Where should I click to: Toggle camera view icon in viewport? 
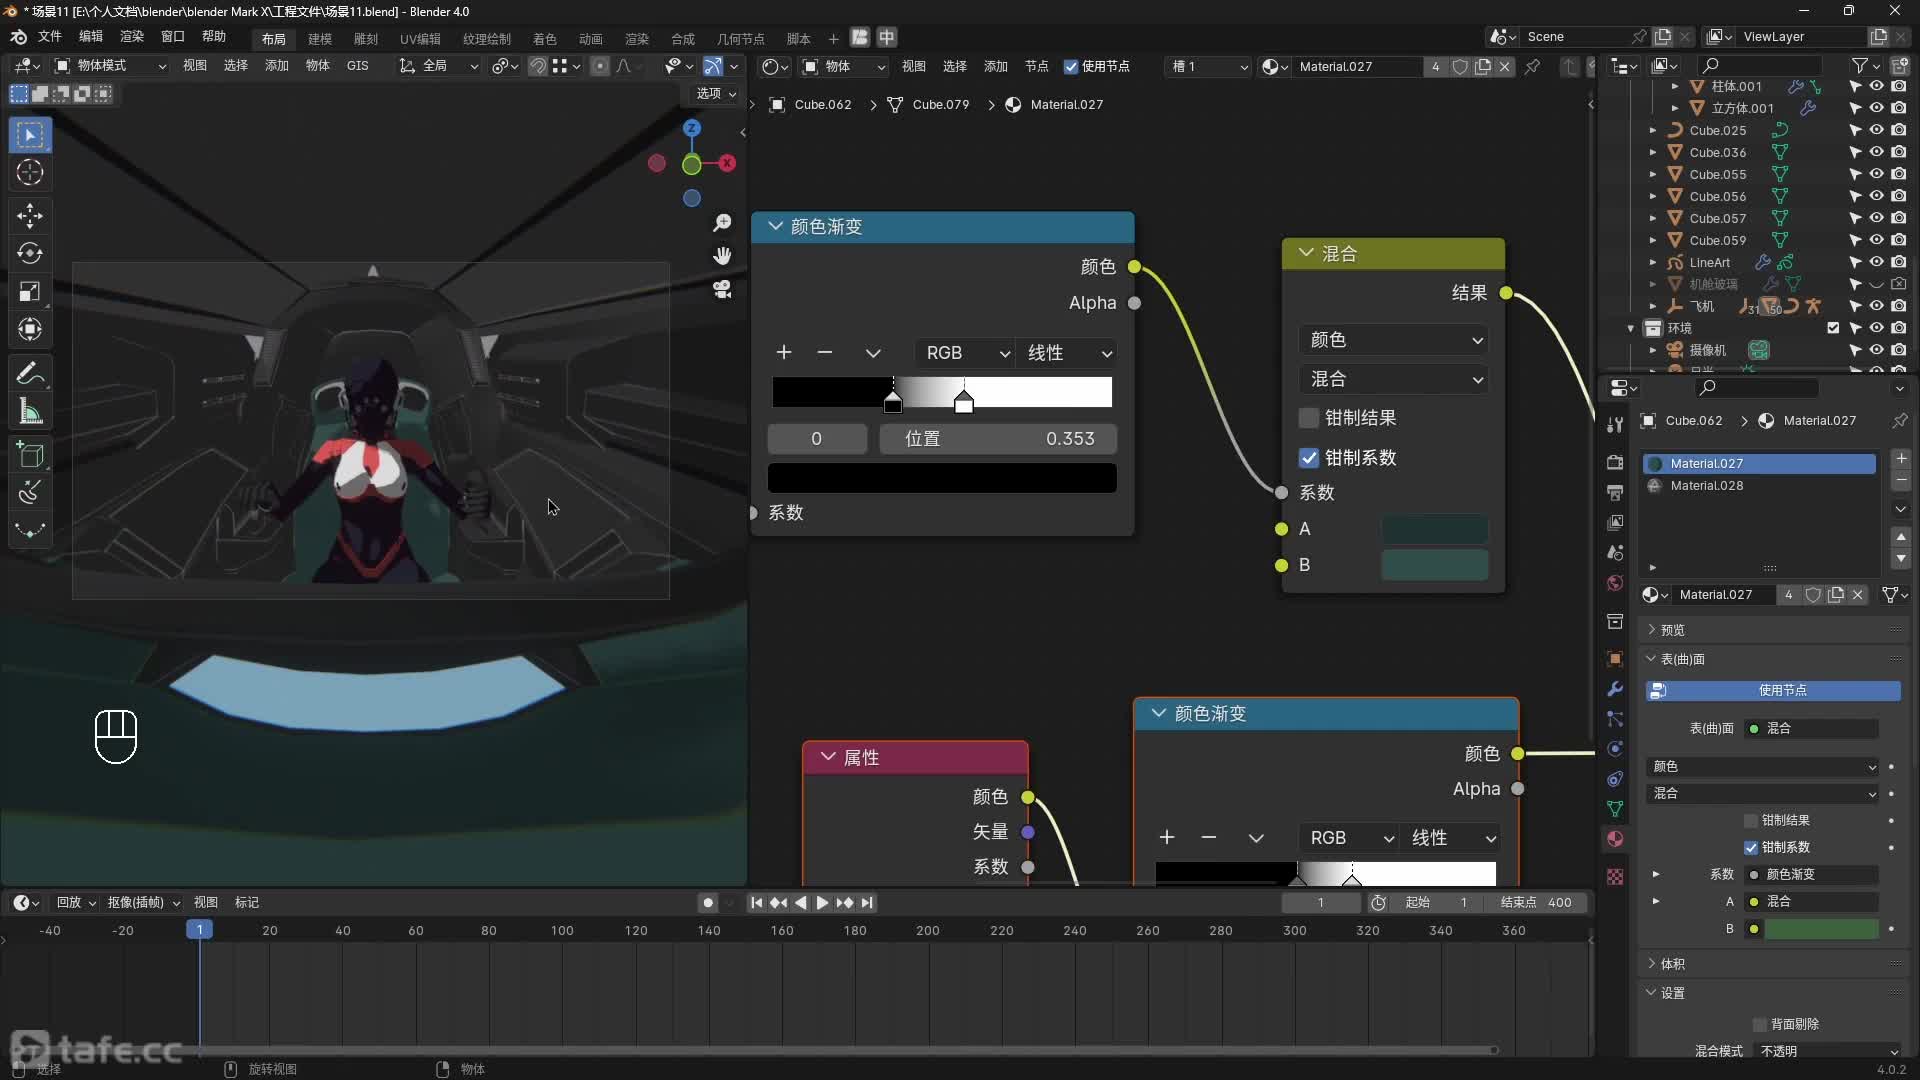point(722,289)
